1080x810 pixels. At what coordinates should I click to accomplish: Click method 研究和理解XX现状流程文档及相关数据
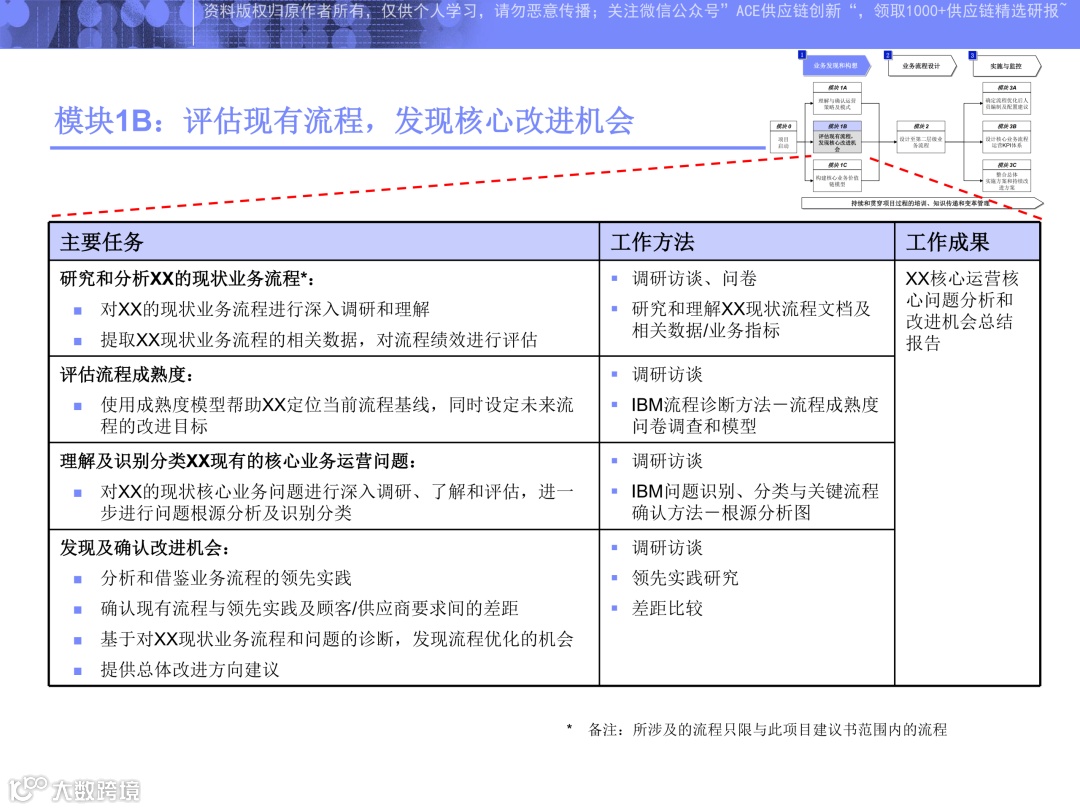(751, 320)
